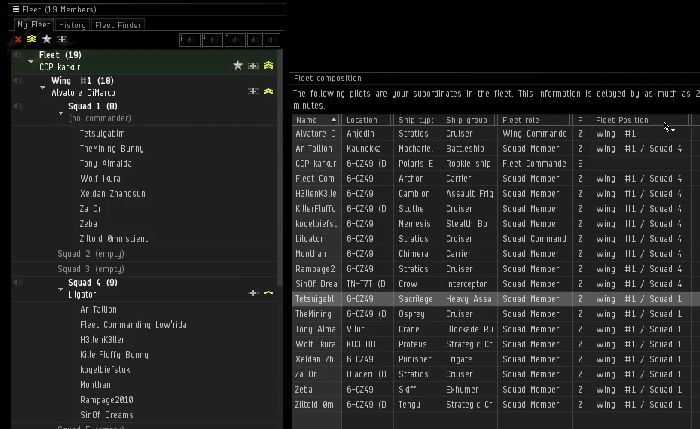Screen dimensions: 700x429
Task: Click the Osprey ship type cell
Action: (x=411, y=314)
